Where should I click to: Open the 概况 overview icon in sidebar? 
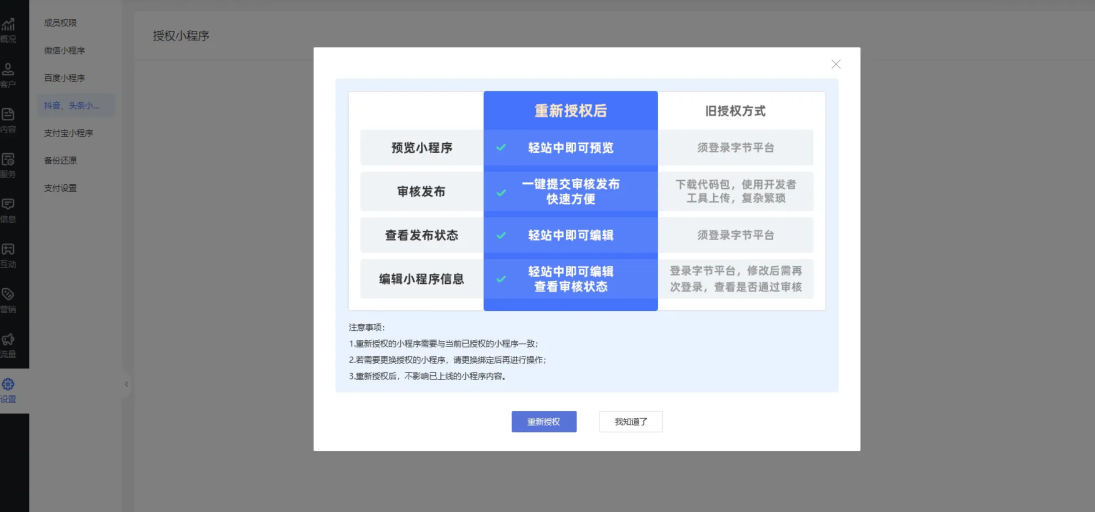click(x=8, y=28)
